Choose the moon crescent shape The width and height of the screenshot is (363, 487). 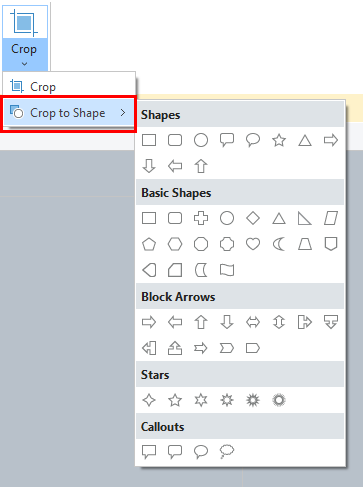(x=279, y=244)
